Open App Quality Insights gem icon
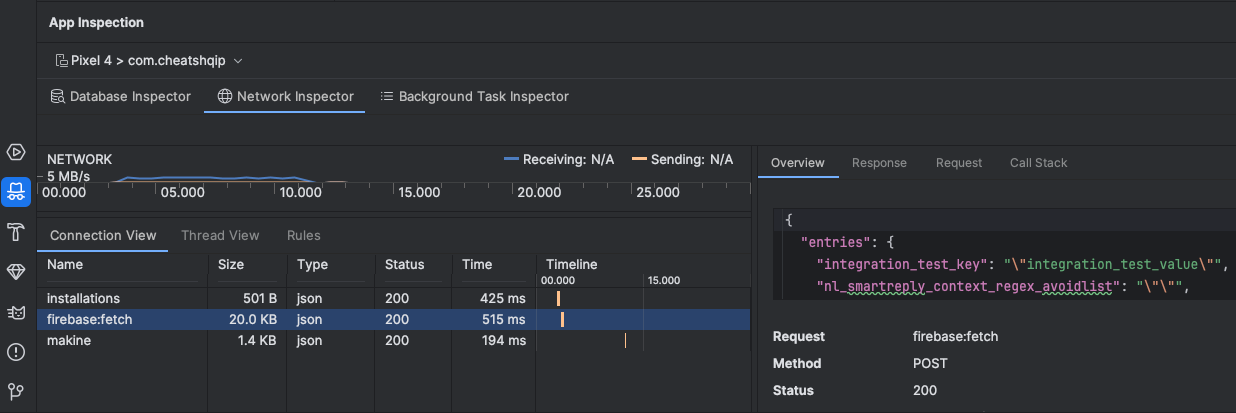The image size is (1236, 413). (16, 272)
